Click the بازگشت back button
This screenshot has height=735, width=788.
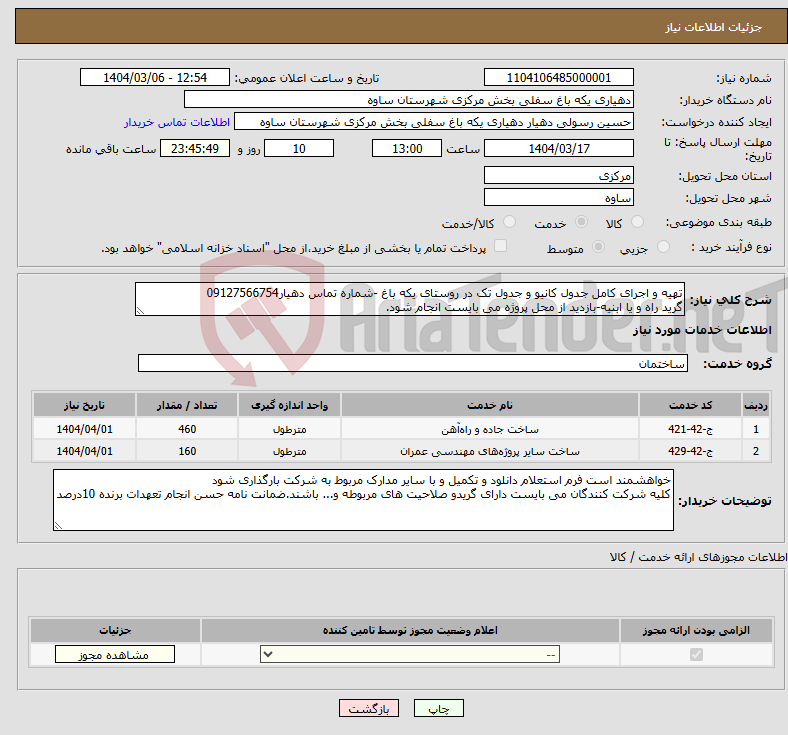369,708
